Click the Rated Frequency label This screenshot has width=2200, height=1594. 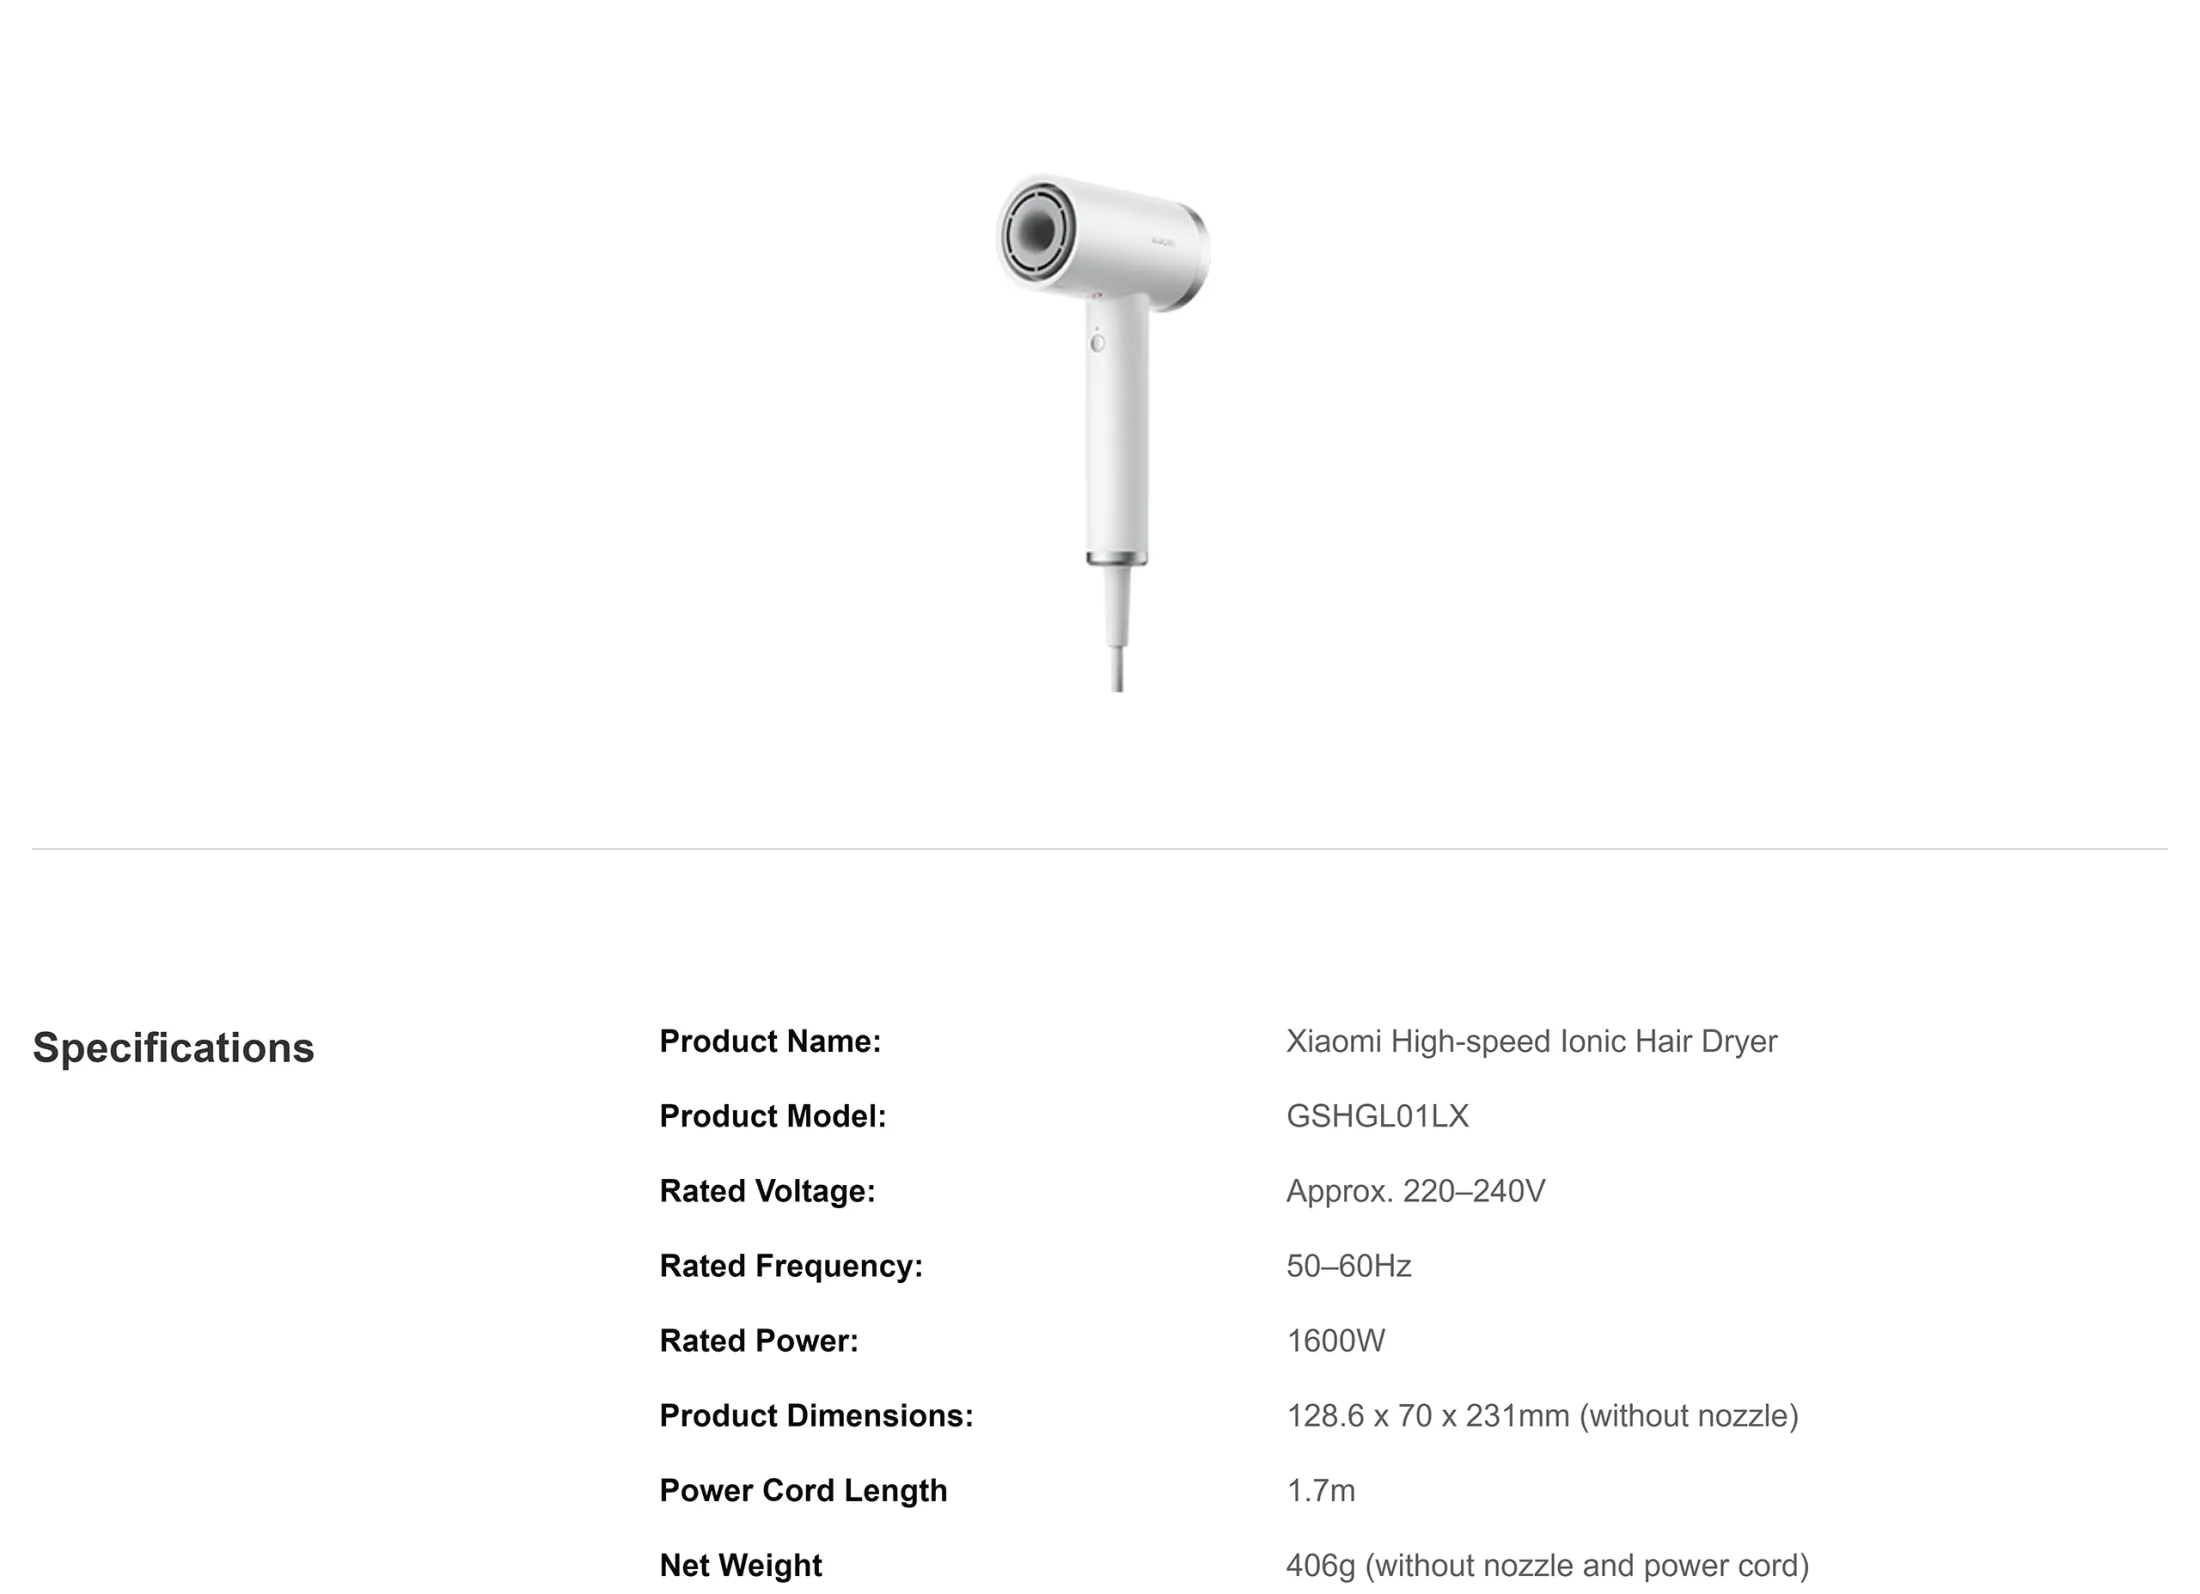[x=791, y=1266]
